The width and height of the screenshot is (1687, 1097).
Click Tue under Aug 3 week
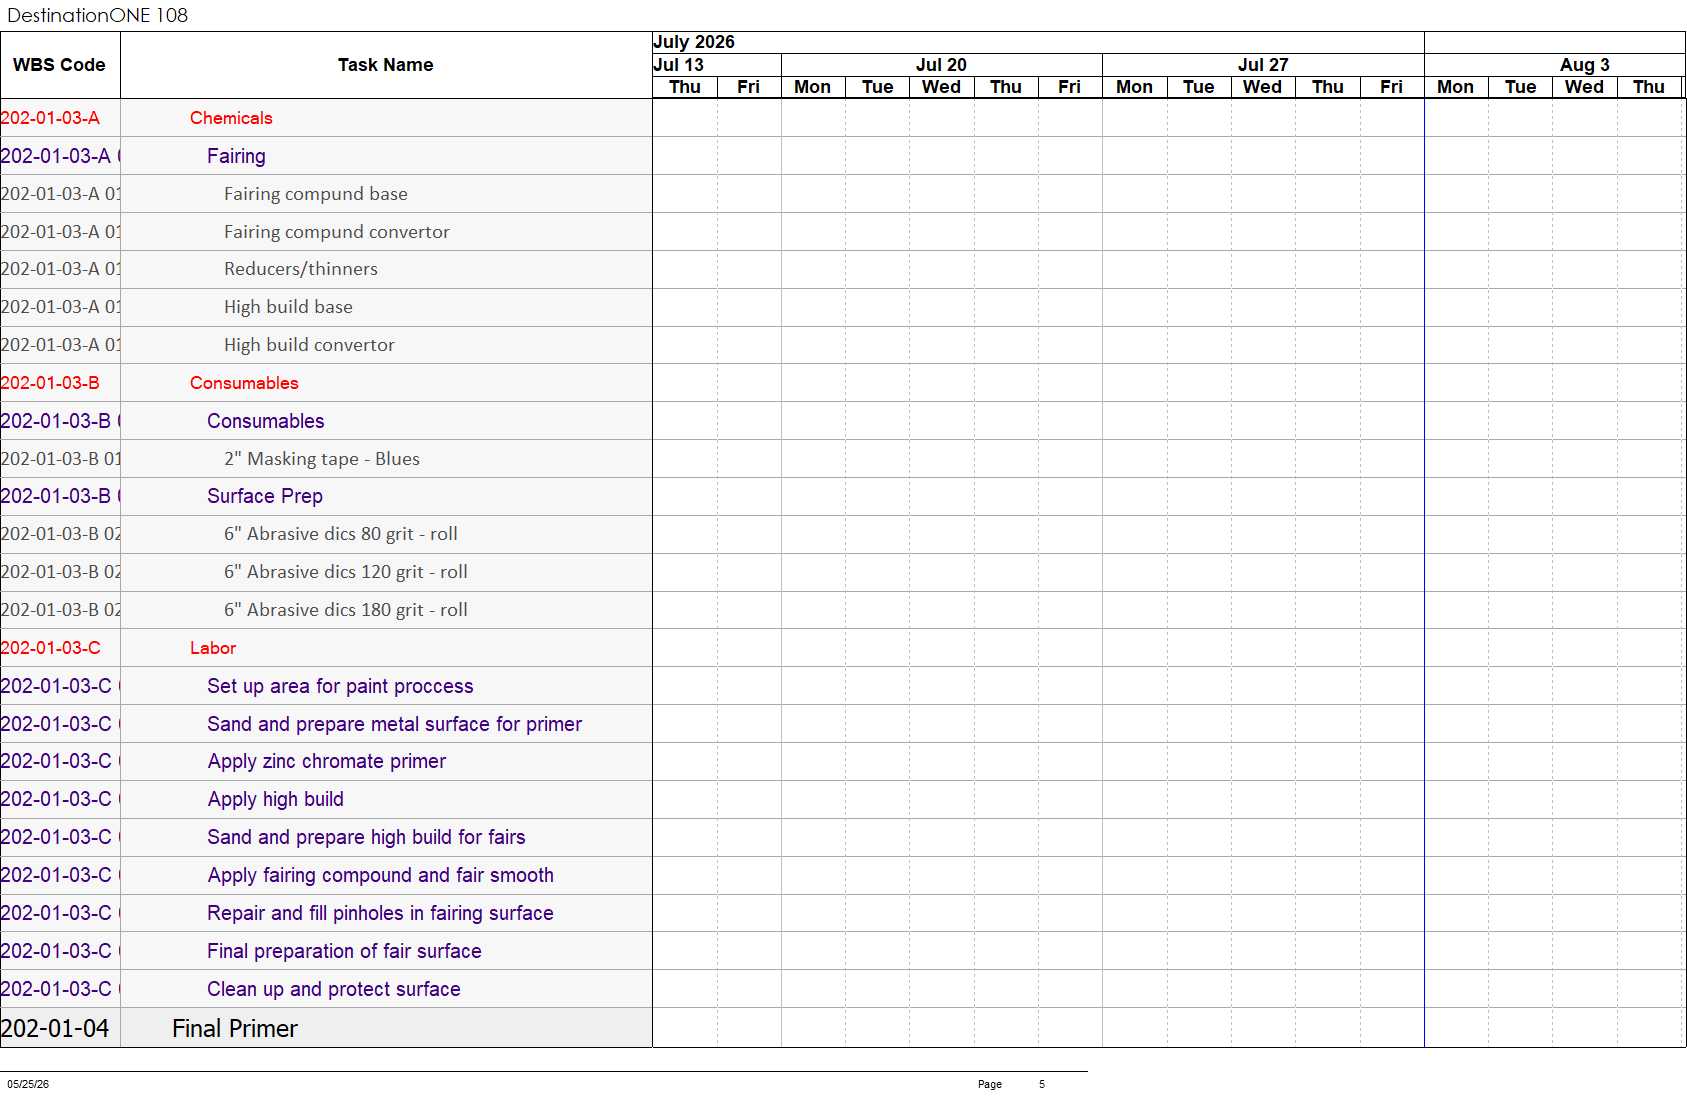[x=1521, y=87]
